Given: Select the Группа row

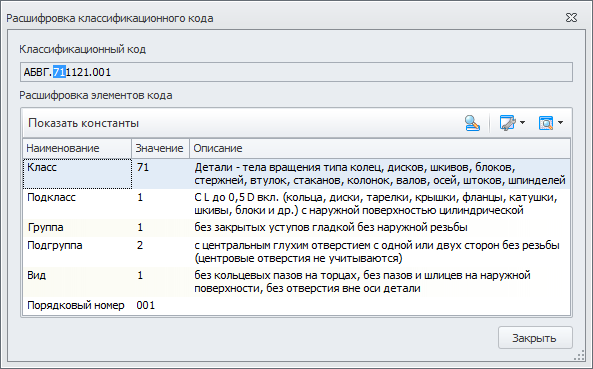Looking at the screenshot, I should click(x=296, y=228).
